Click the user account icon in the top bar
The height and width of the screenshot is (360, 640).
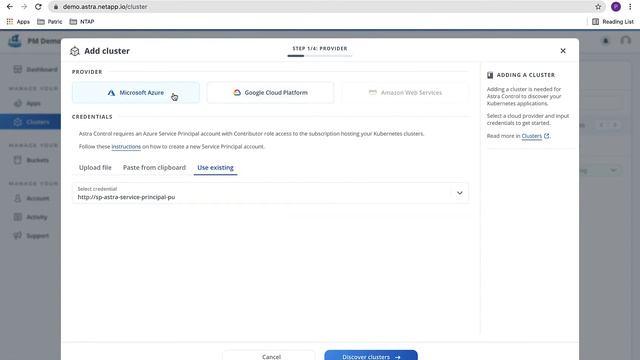point(625,41)
